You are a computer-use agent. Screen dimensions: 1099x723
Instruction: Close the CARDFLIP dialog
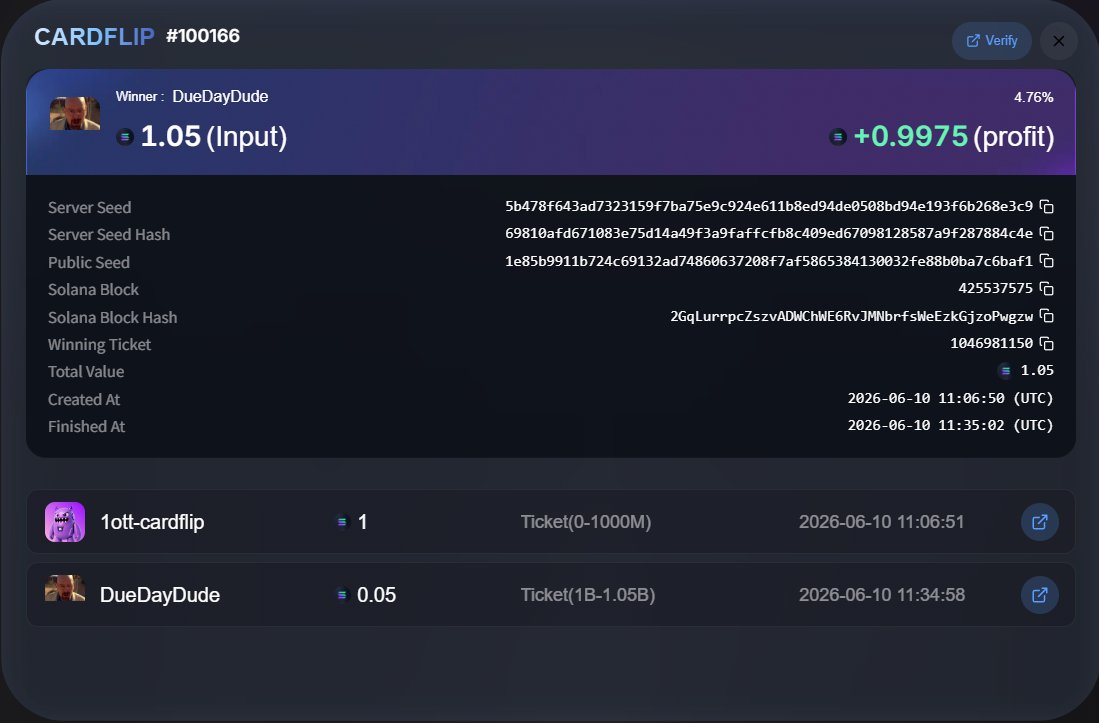1058,41
